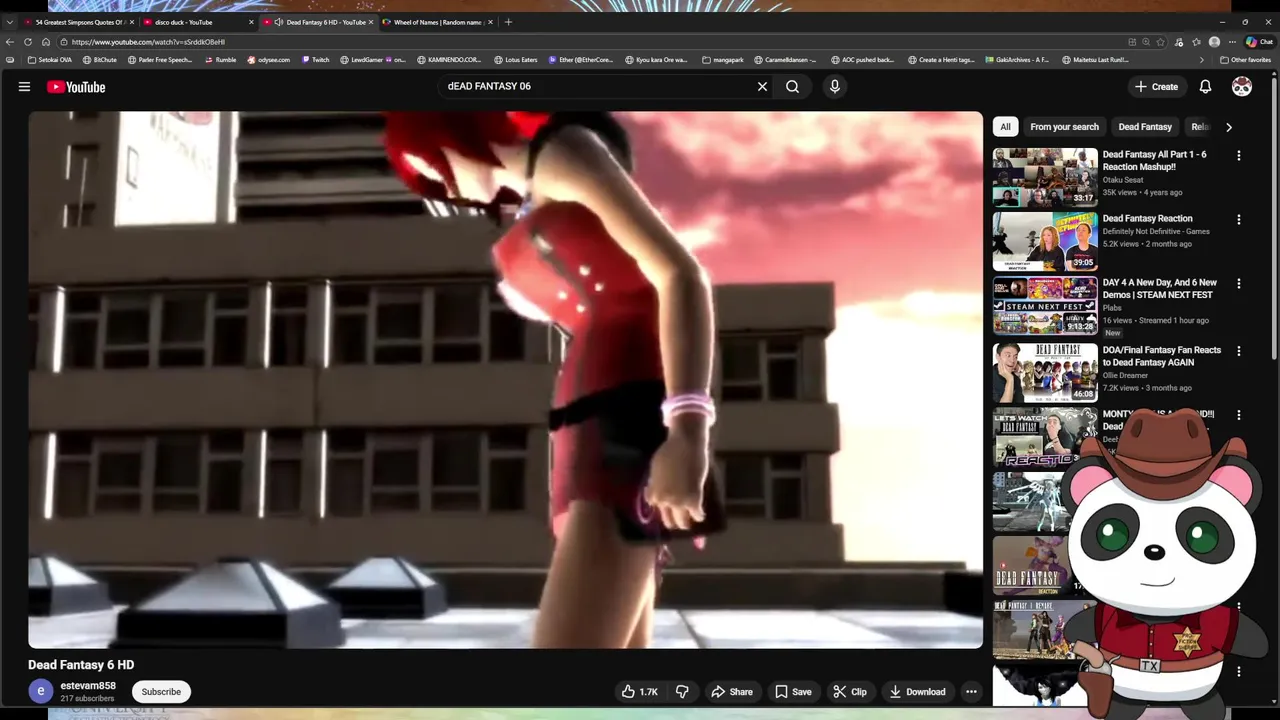Show more bookmarks with the overflow chevron
Screen dimensions: 1280x720
point(1201,60)
